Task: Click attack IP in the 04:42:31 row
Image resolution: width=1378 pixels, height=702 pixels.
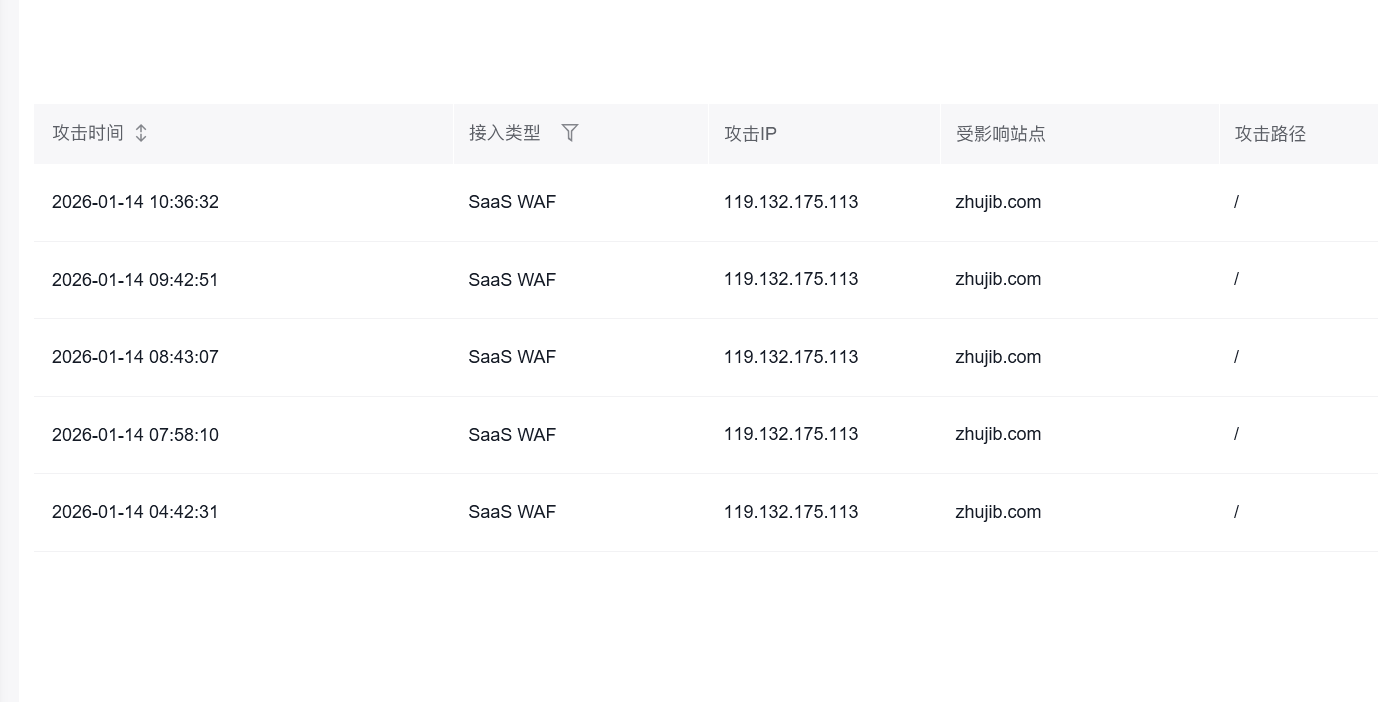Action: click(x=791, y=512)
